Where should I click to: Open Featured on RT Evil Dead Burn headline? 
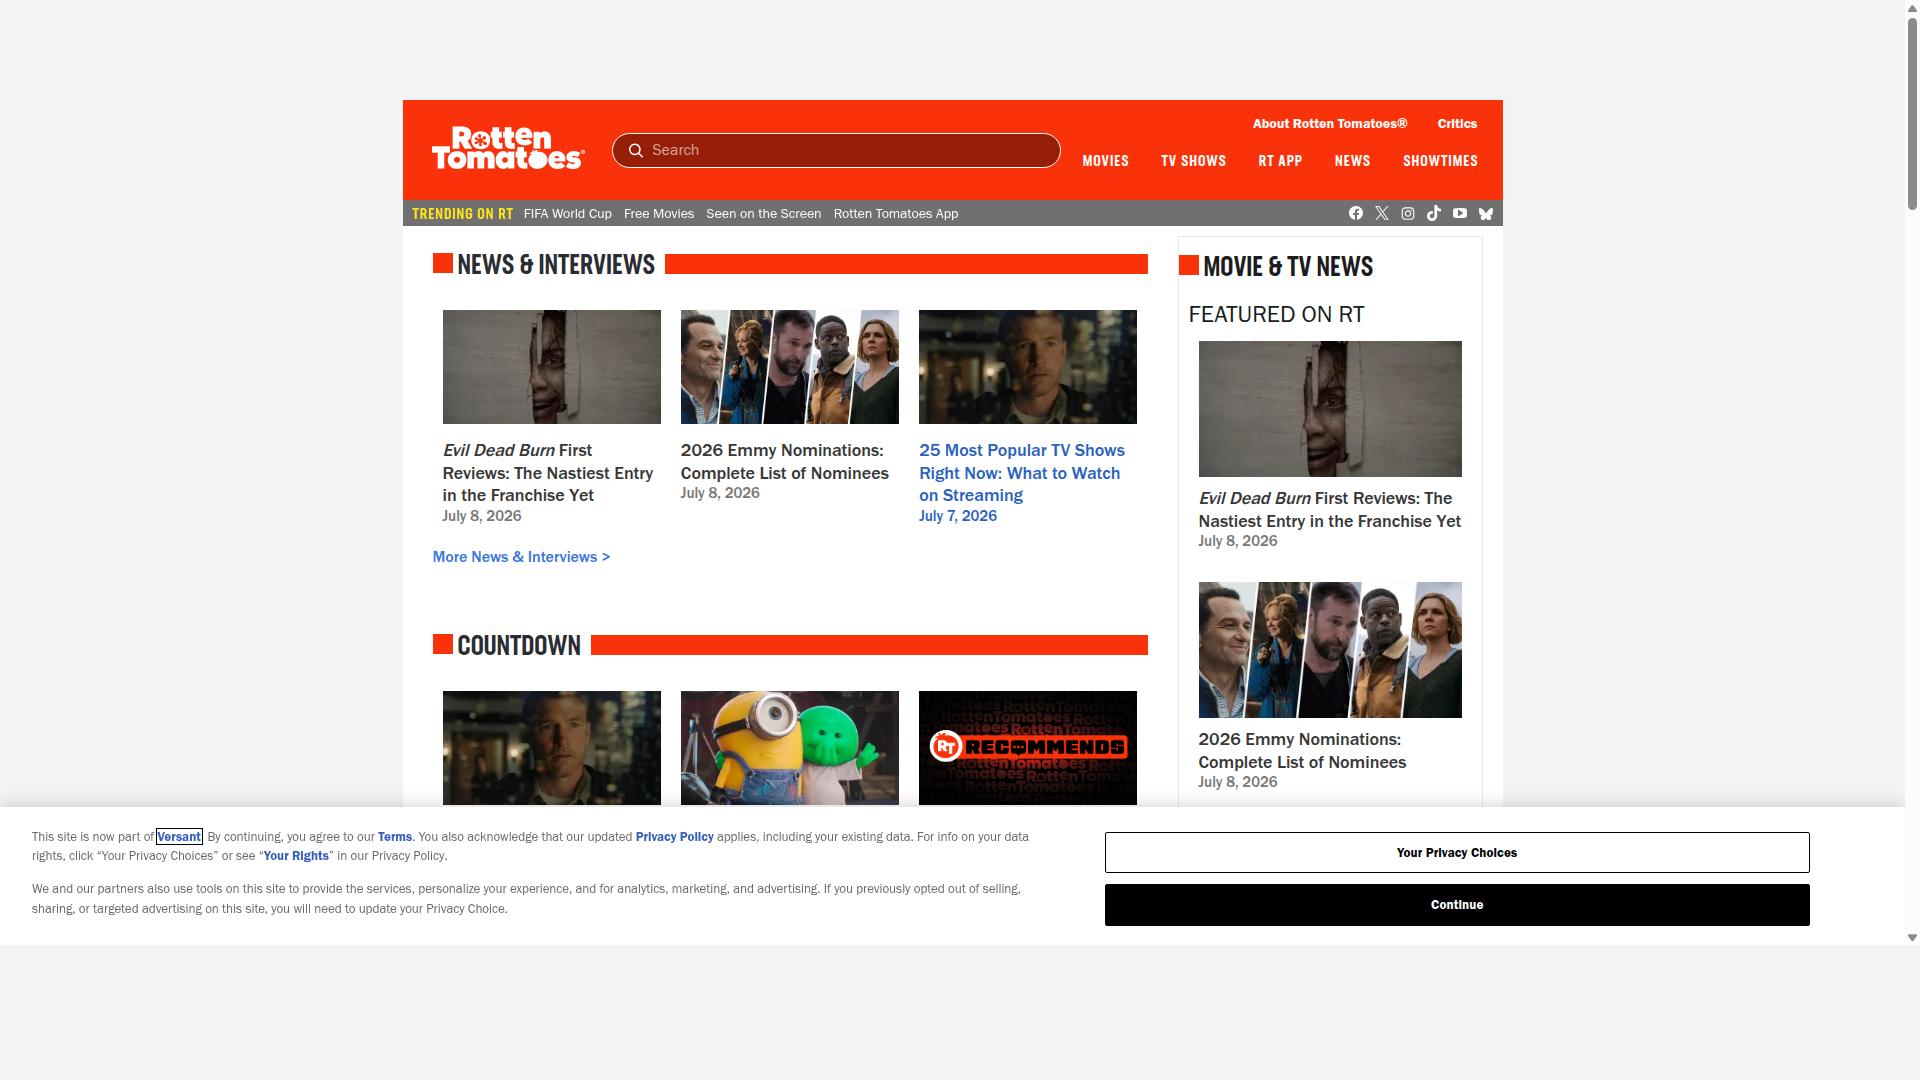pyautogui.click(x=1330, y=510)
